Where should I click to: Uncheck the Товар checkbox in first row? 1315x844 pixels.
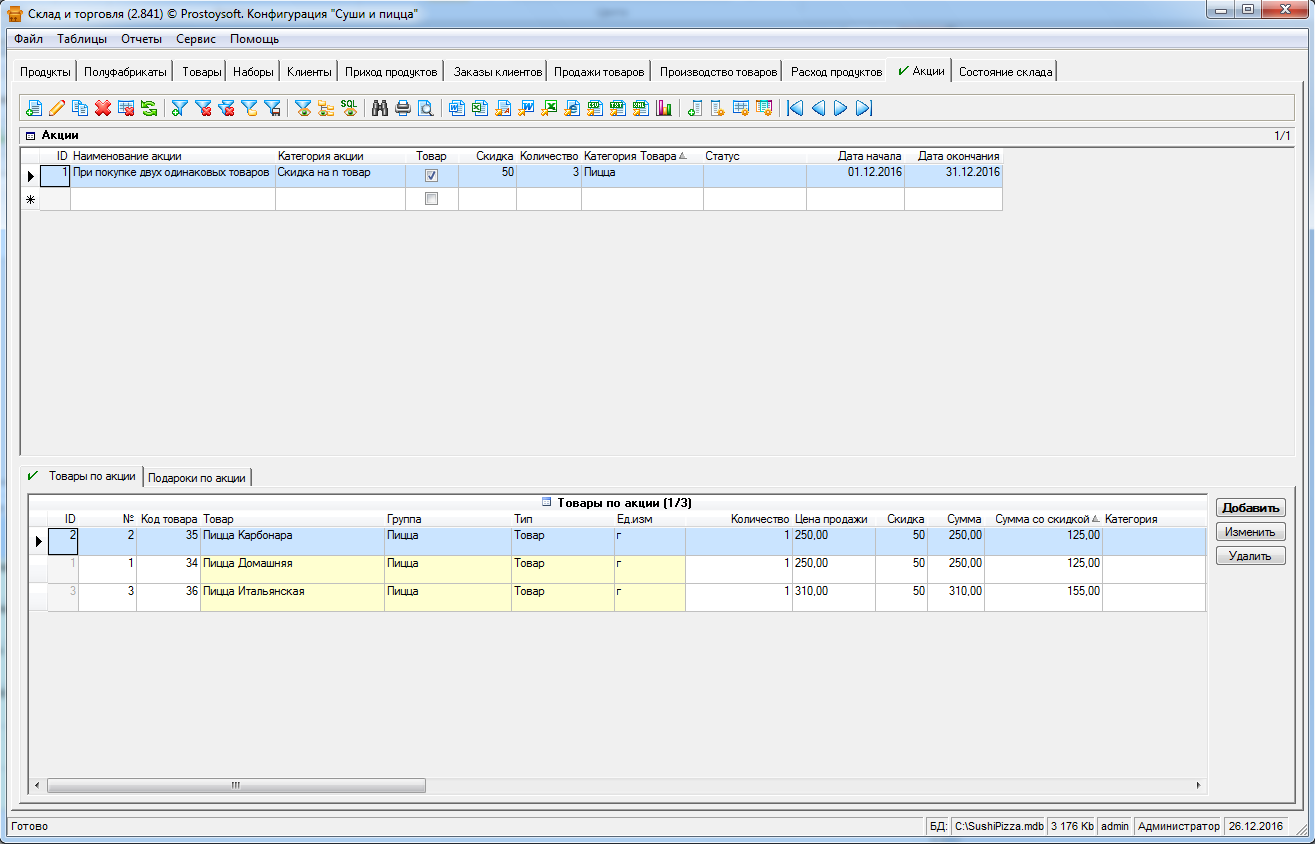pos(432,175)
